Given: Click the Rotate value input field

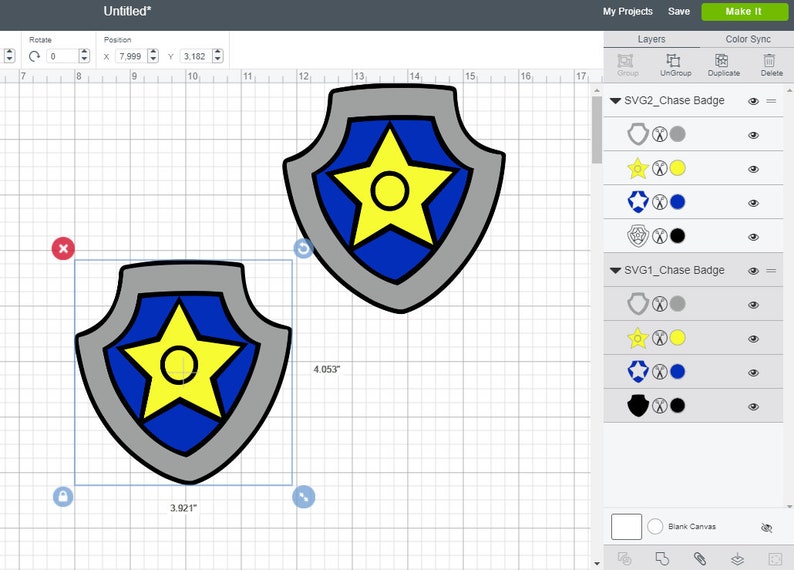Looking at the screenshot, I should 62,56.
